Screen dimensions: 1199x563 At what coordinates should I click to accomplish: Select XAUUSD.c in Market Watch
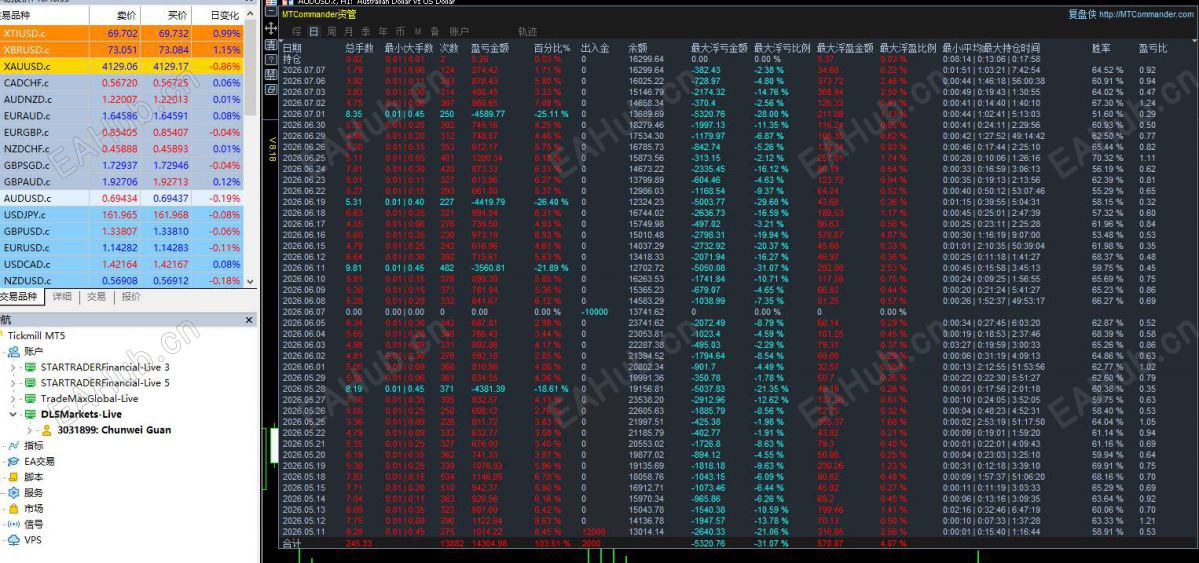tap(122, 67)
